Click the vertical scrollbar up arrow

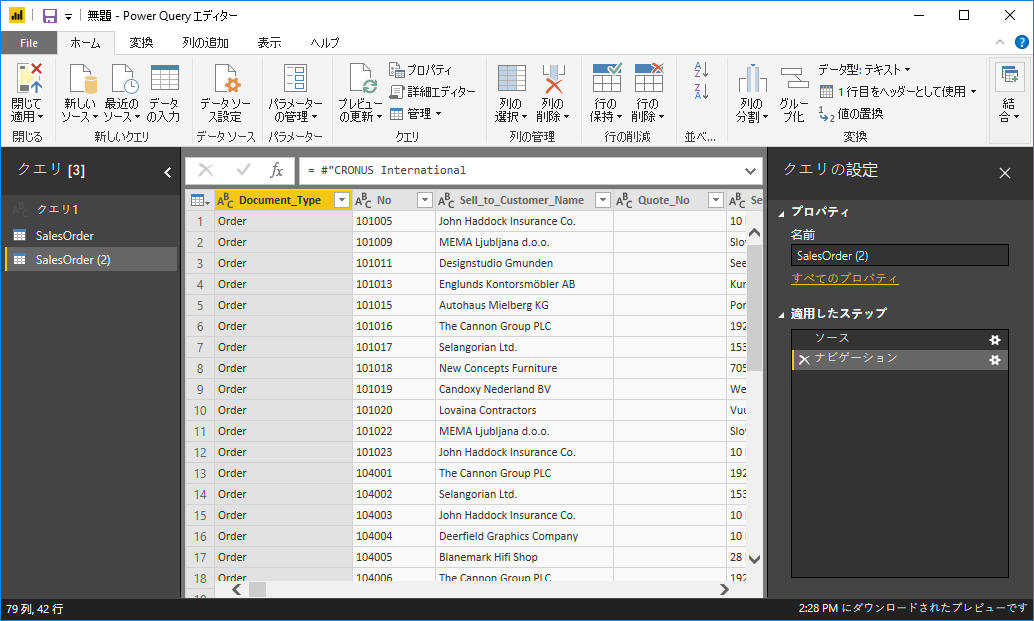point(754,233)
